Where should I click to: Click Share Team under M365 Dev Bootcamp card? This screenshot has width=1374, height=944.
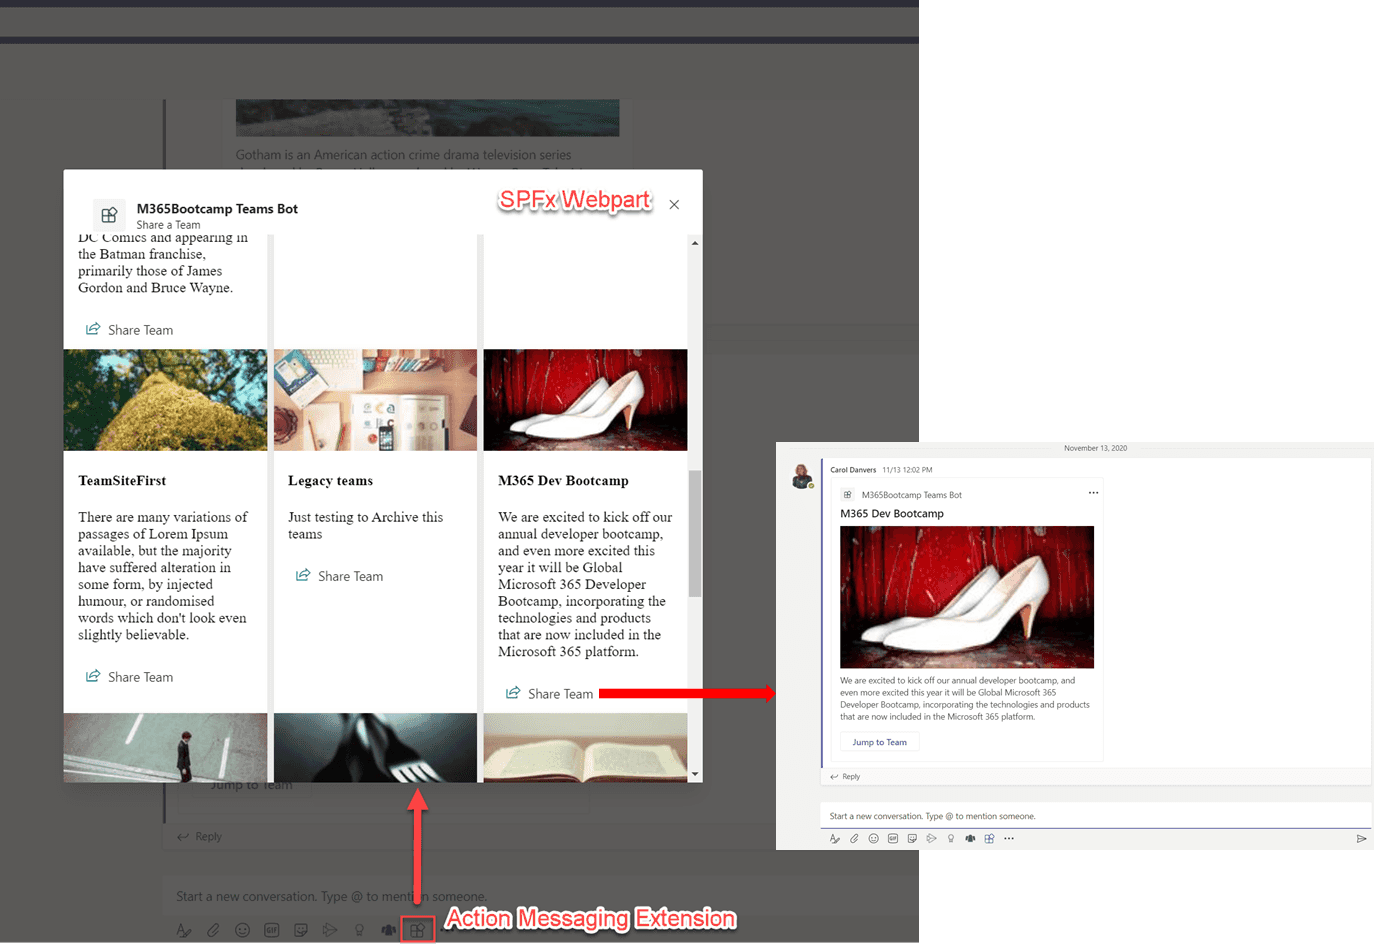coord(549,693)
